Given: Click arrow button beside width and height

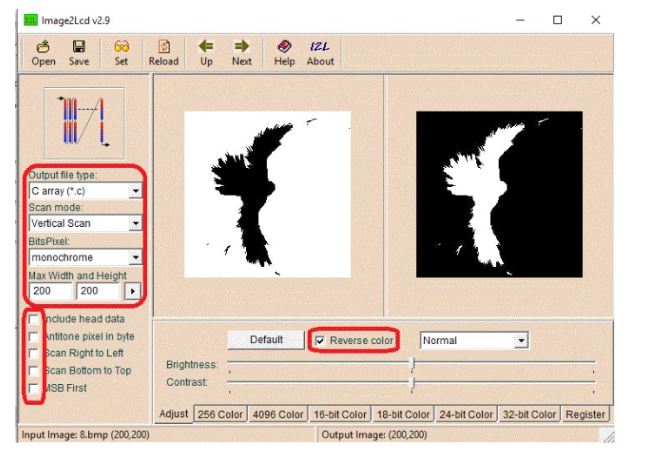Looking at the screenshot, I should point(133,291).
